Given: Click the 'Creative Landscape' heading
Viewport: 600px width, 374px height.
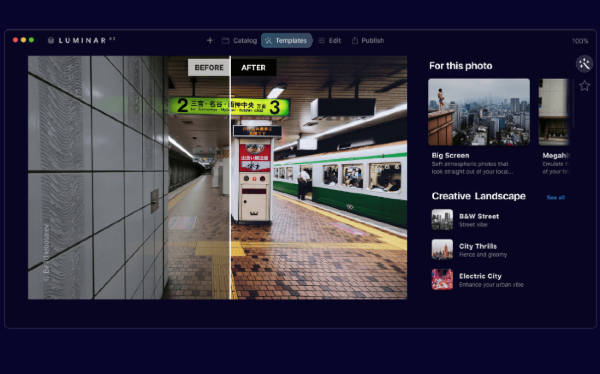Looking at the screenshot, I should (x=478, y=196).
